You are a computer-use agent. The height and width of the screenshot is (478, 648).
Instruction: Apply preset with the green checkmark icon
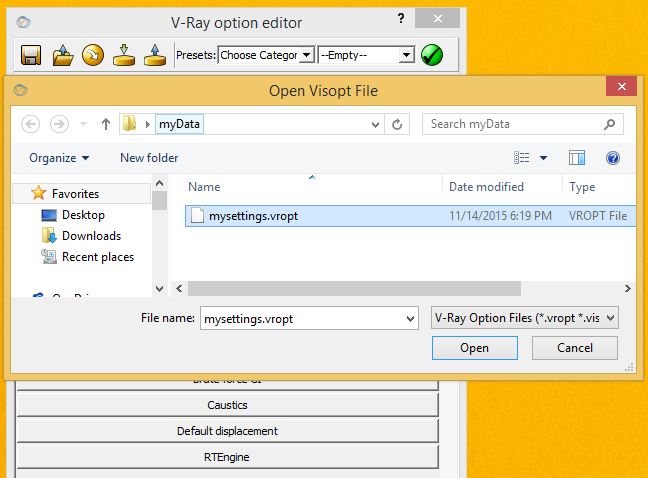(x=432, y=55)
